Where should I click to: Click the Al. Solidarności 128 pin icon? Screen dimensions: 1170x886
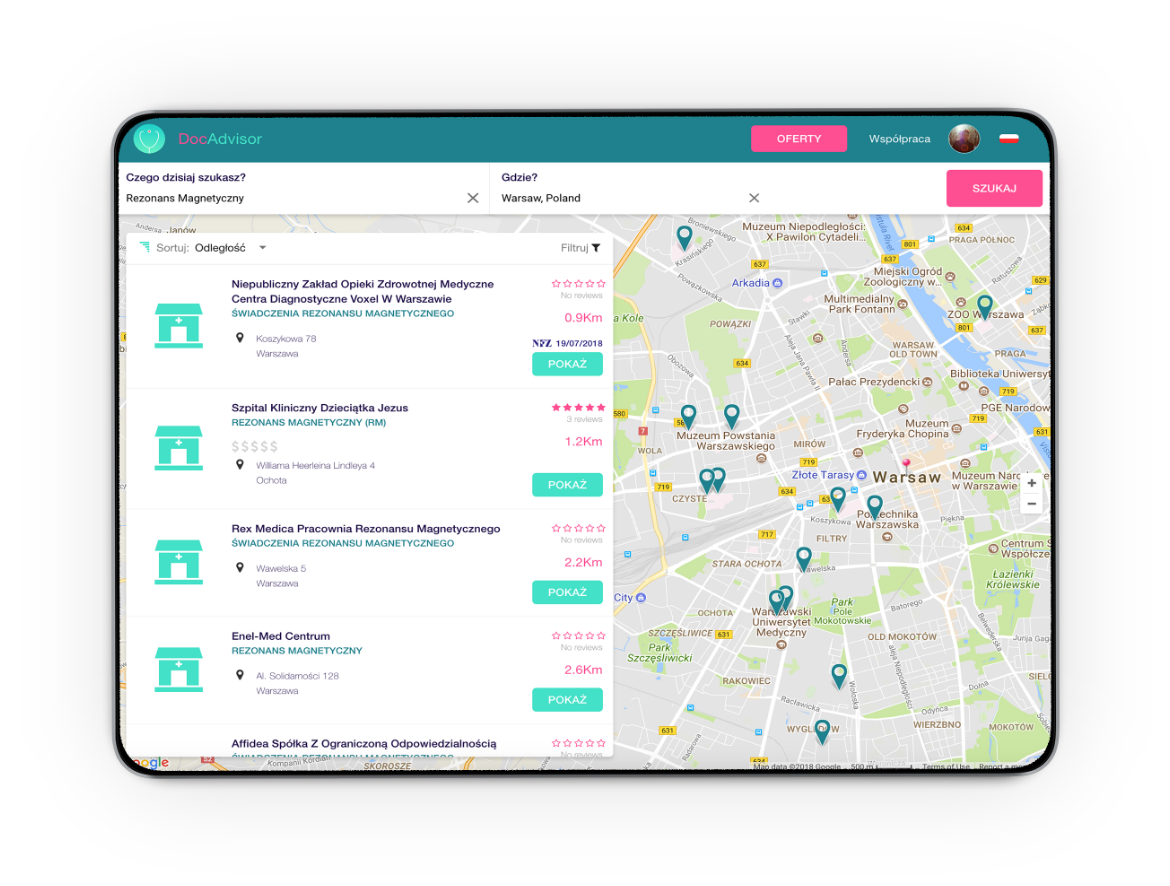click(240, 676)
